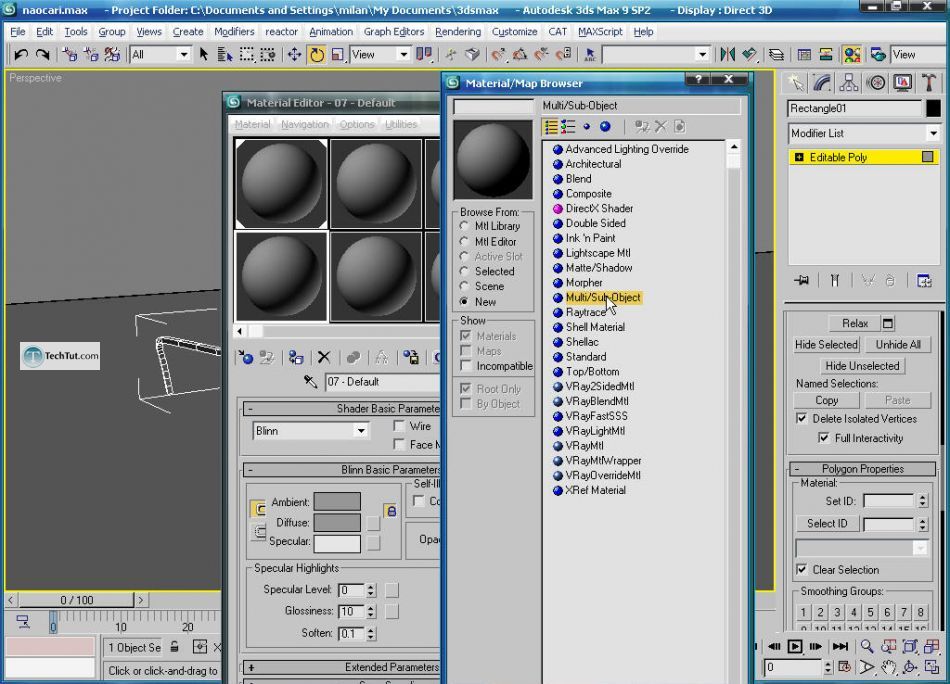Click the Hide Unselected button

pyautogui.click(x=862, y=366)
